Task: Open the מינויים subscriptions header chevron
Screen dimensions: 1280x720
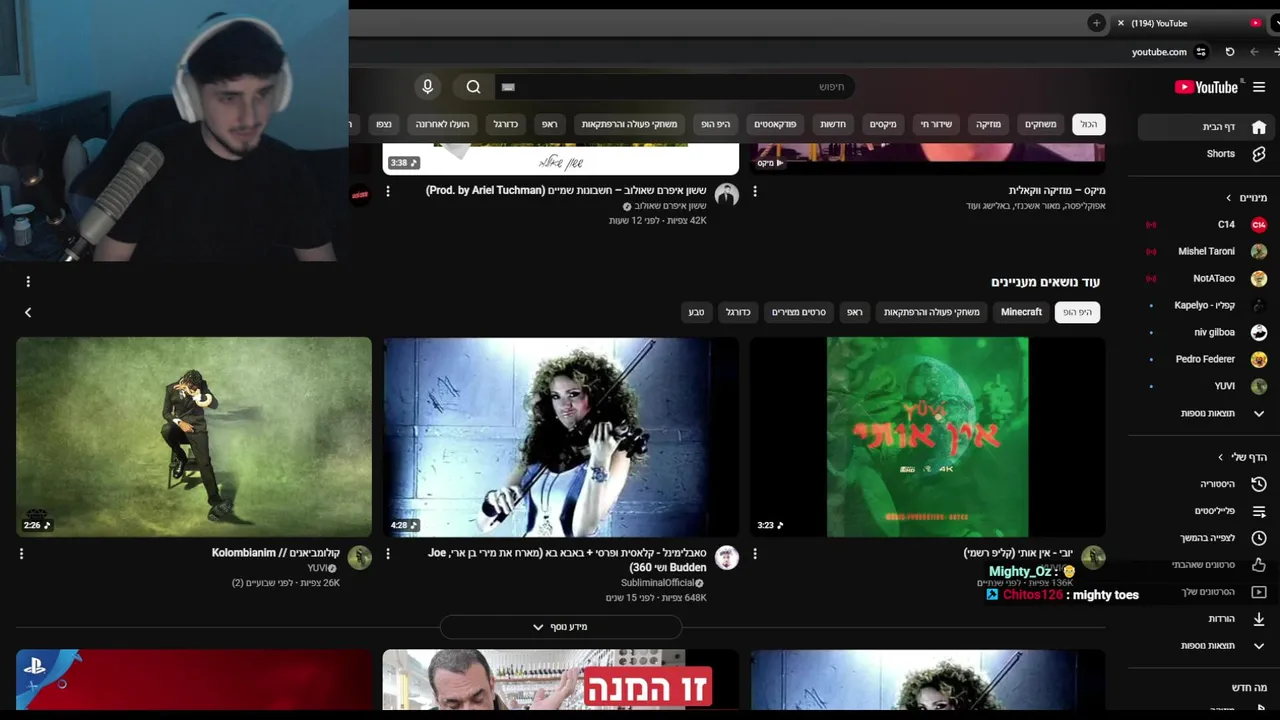Action: tap(1229, 198)
